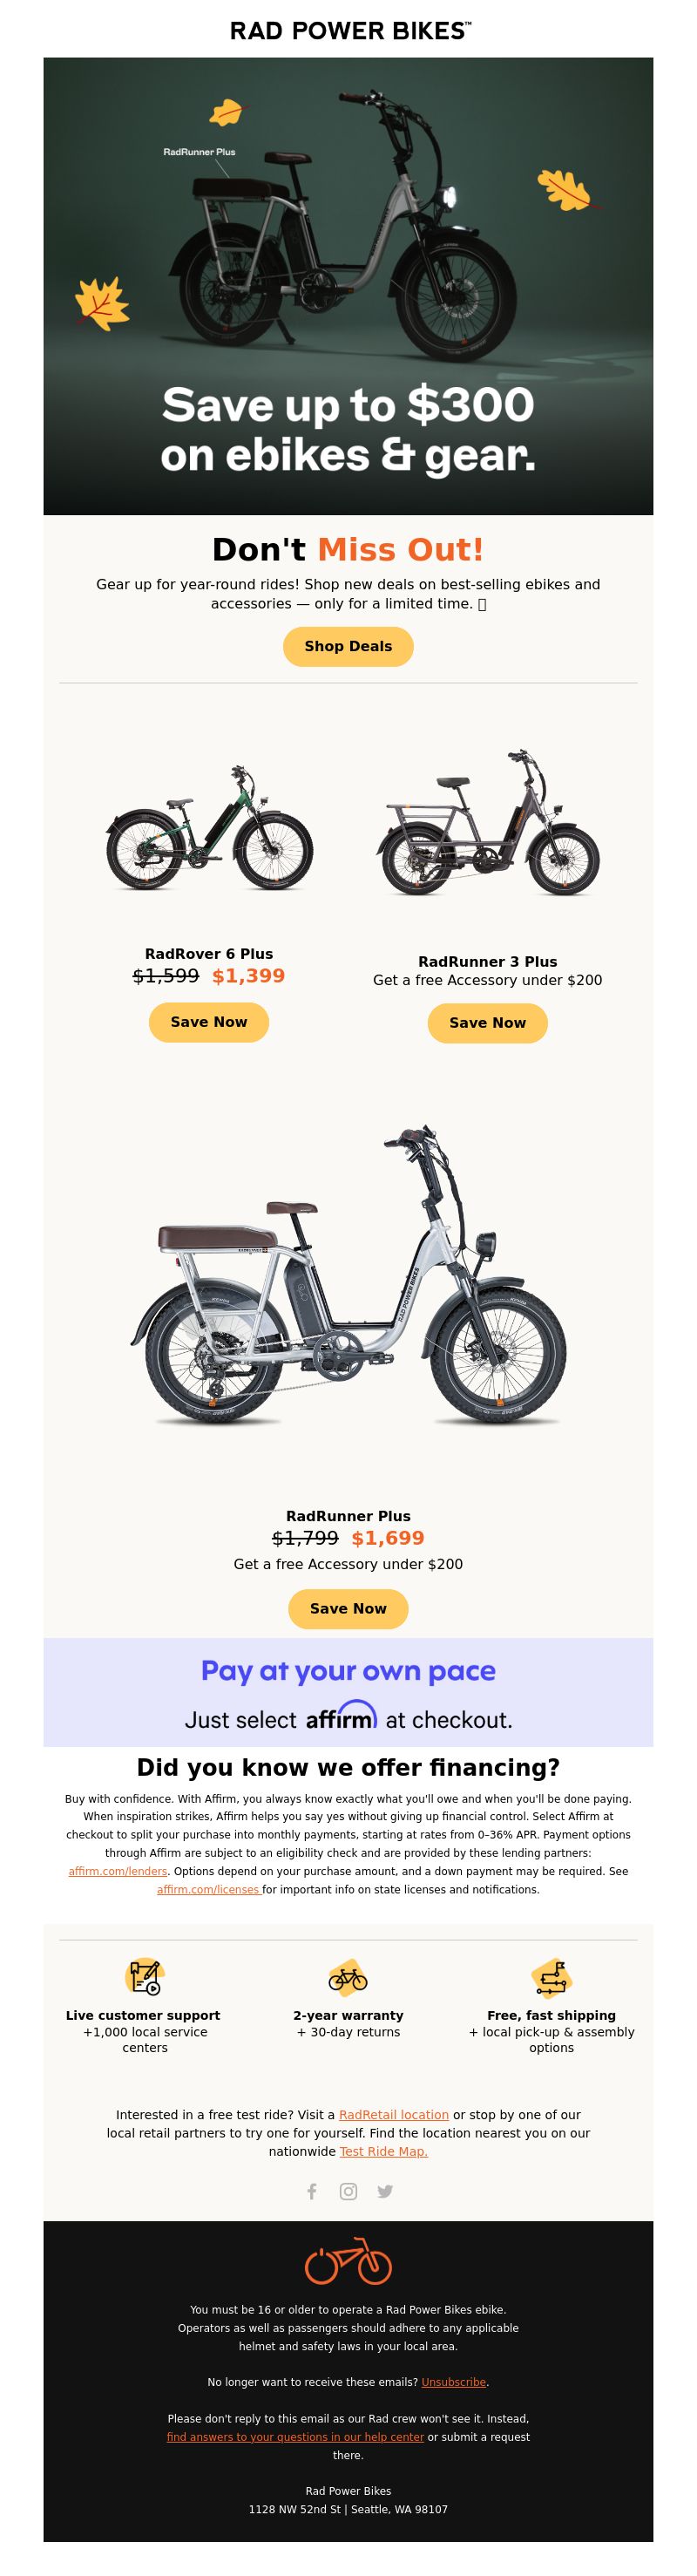Click the orange bike logo in the footer
The height and width of the screenshot is (2576, 697).
click(x=348, y=2262)
